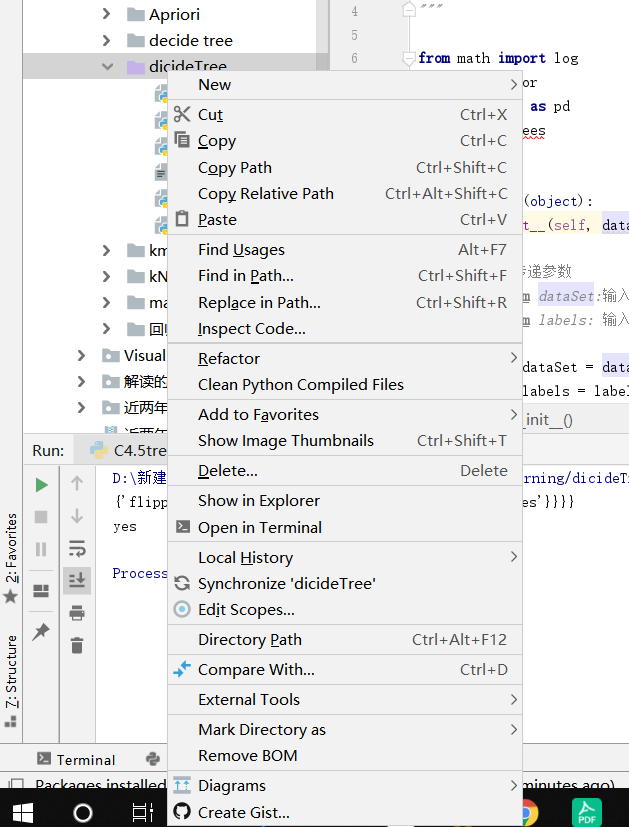This screenshot has height=827, width=629.
Task: Rerun with green play button
Action: click(41, 485)
